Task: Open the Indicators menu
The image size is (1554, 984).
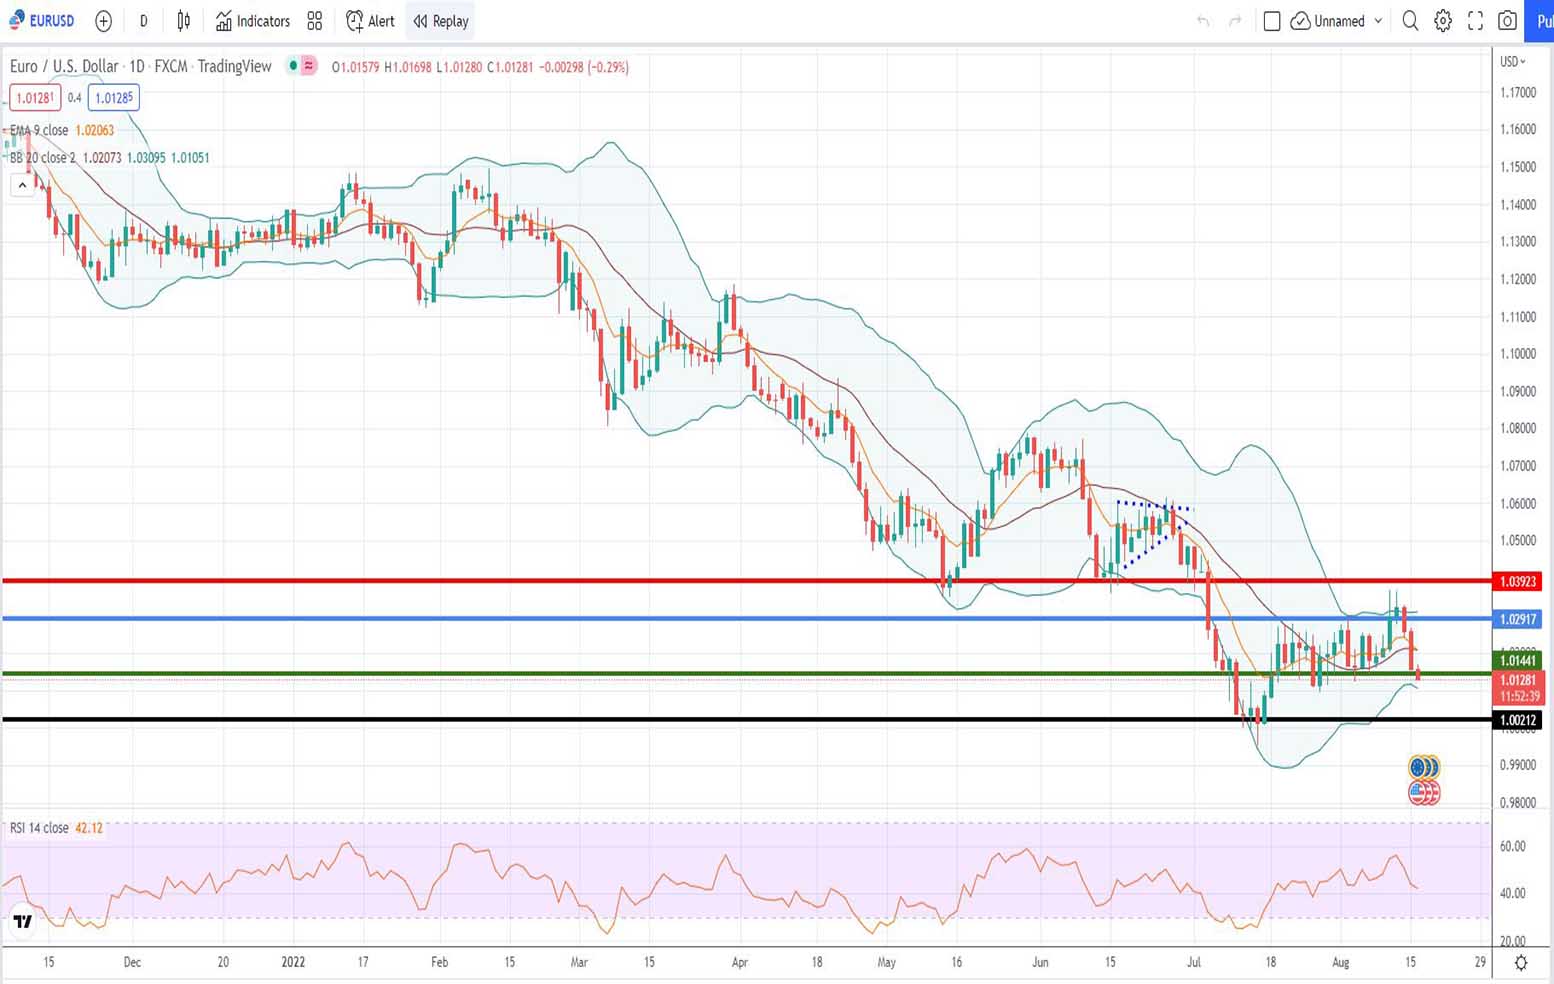Action: pos(253,21)
